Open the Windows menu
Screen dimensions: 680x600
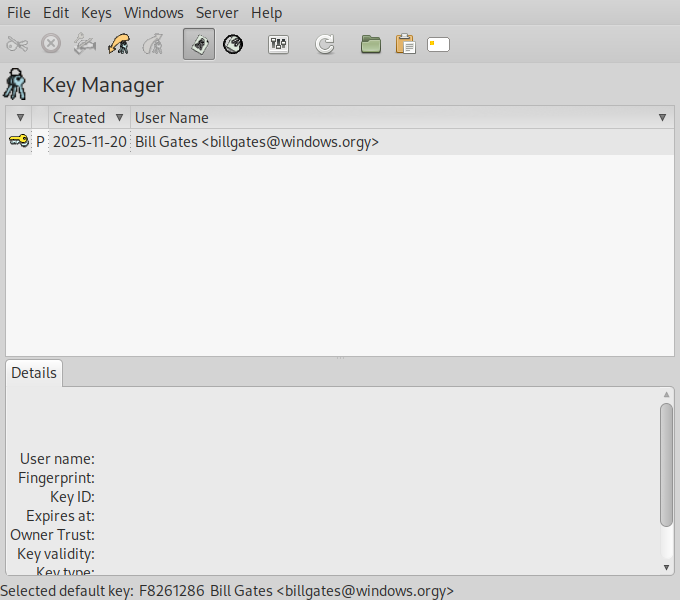pyautogui.click(x=154, y=13)
